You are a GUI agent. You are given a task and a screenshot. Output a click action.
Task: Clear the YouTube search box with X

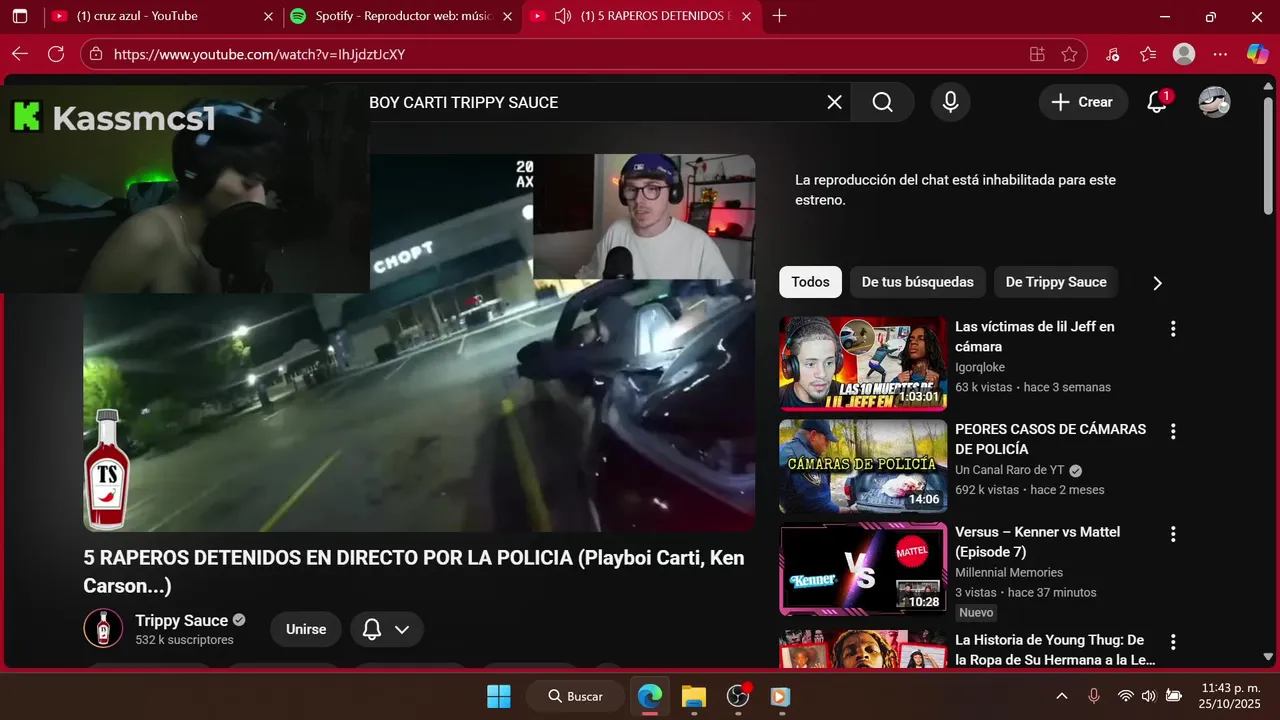(834, 102)
